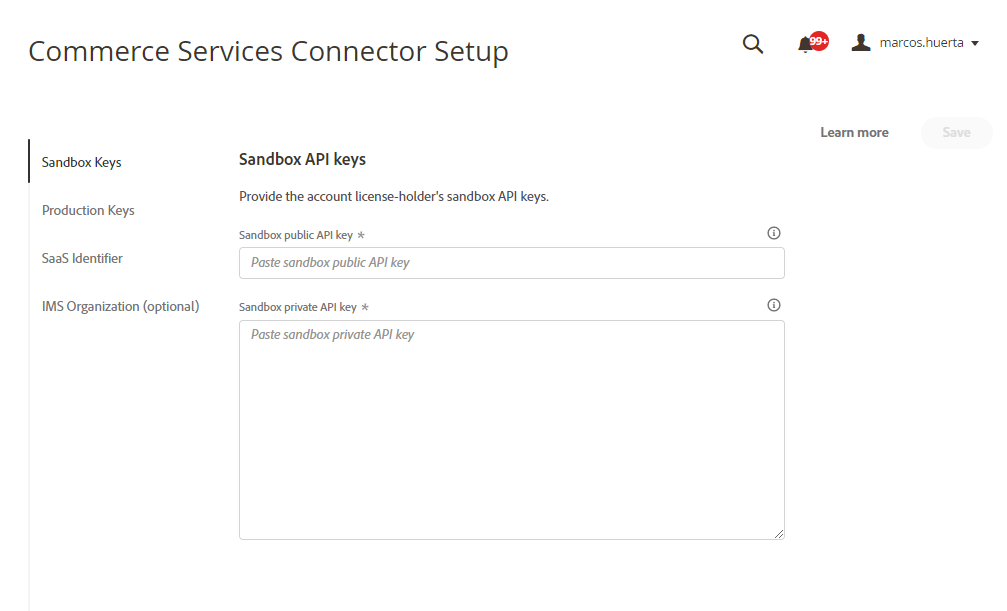
Task: Click the Commerce Services Connector Setup title
Action: [x=268, y=51]
